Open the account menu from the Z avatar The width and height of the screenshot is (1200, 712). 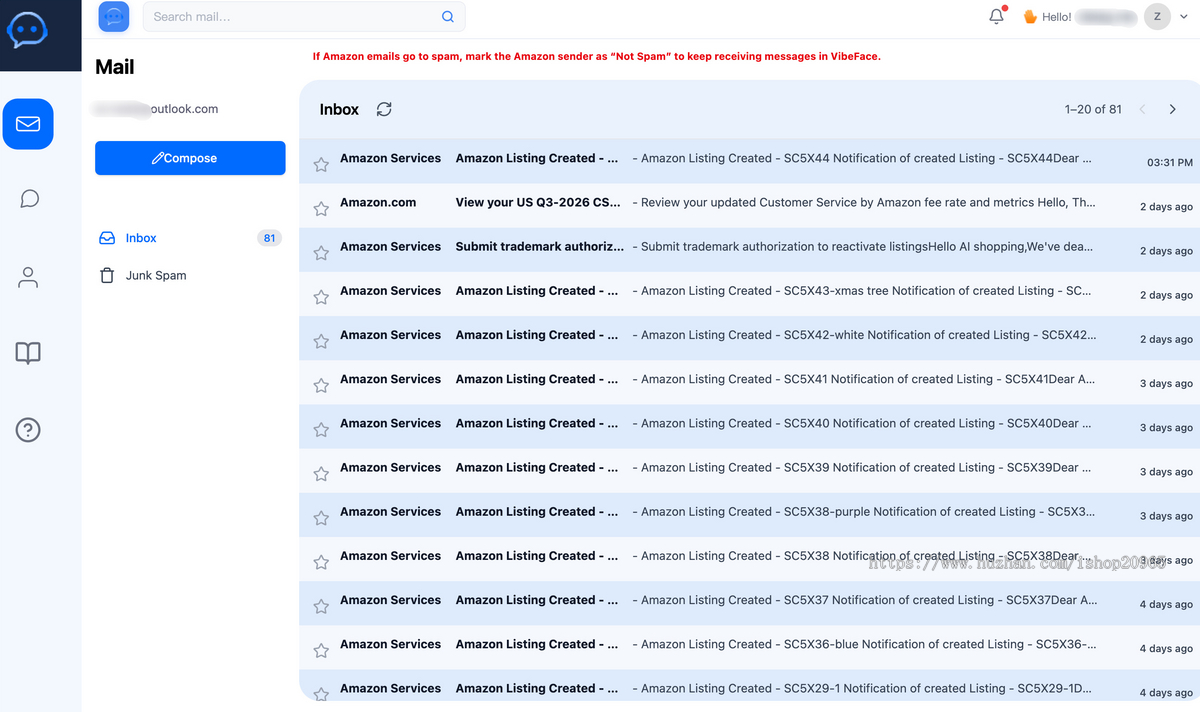1157,16
